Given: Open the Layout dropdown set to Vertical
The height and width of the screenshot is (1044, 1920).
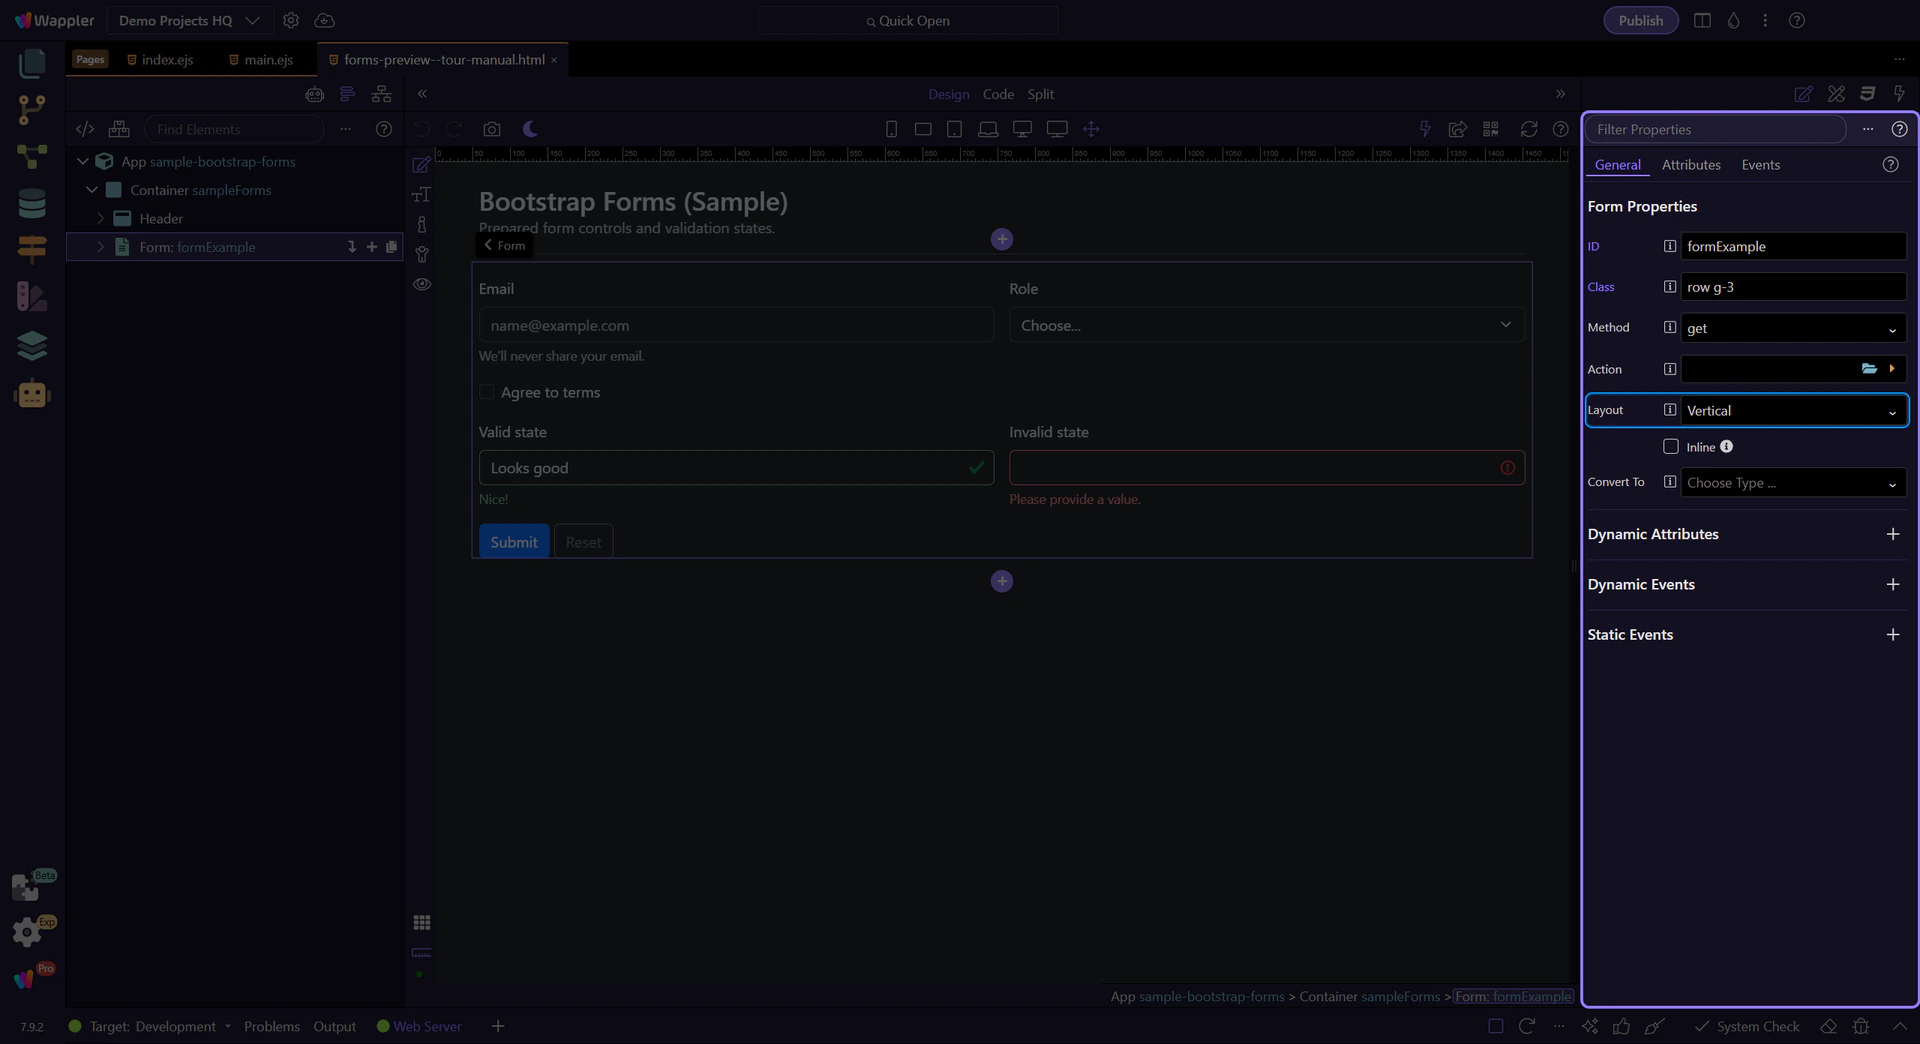Looking at the screenshot, I should pyautogui.click(x=1793, y=411).
